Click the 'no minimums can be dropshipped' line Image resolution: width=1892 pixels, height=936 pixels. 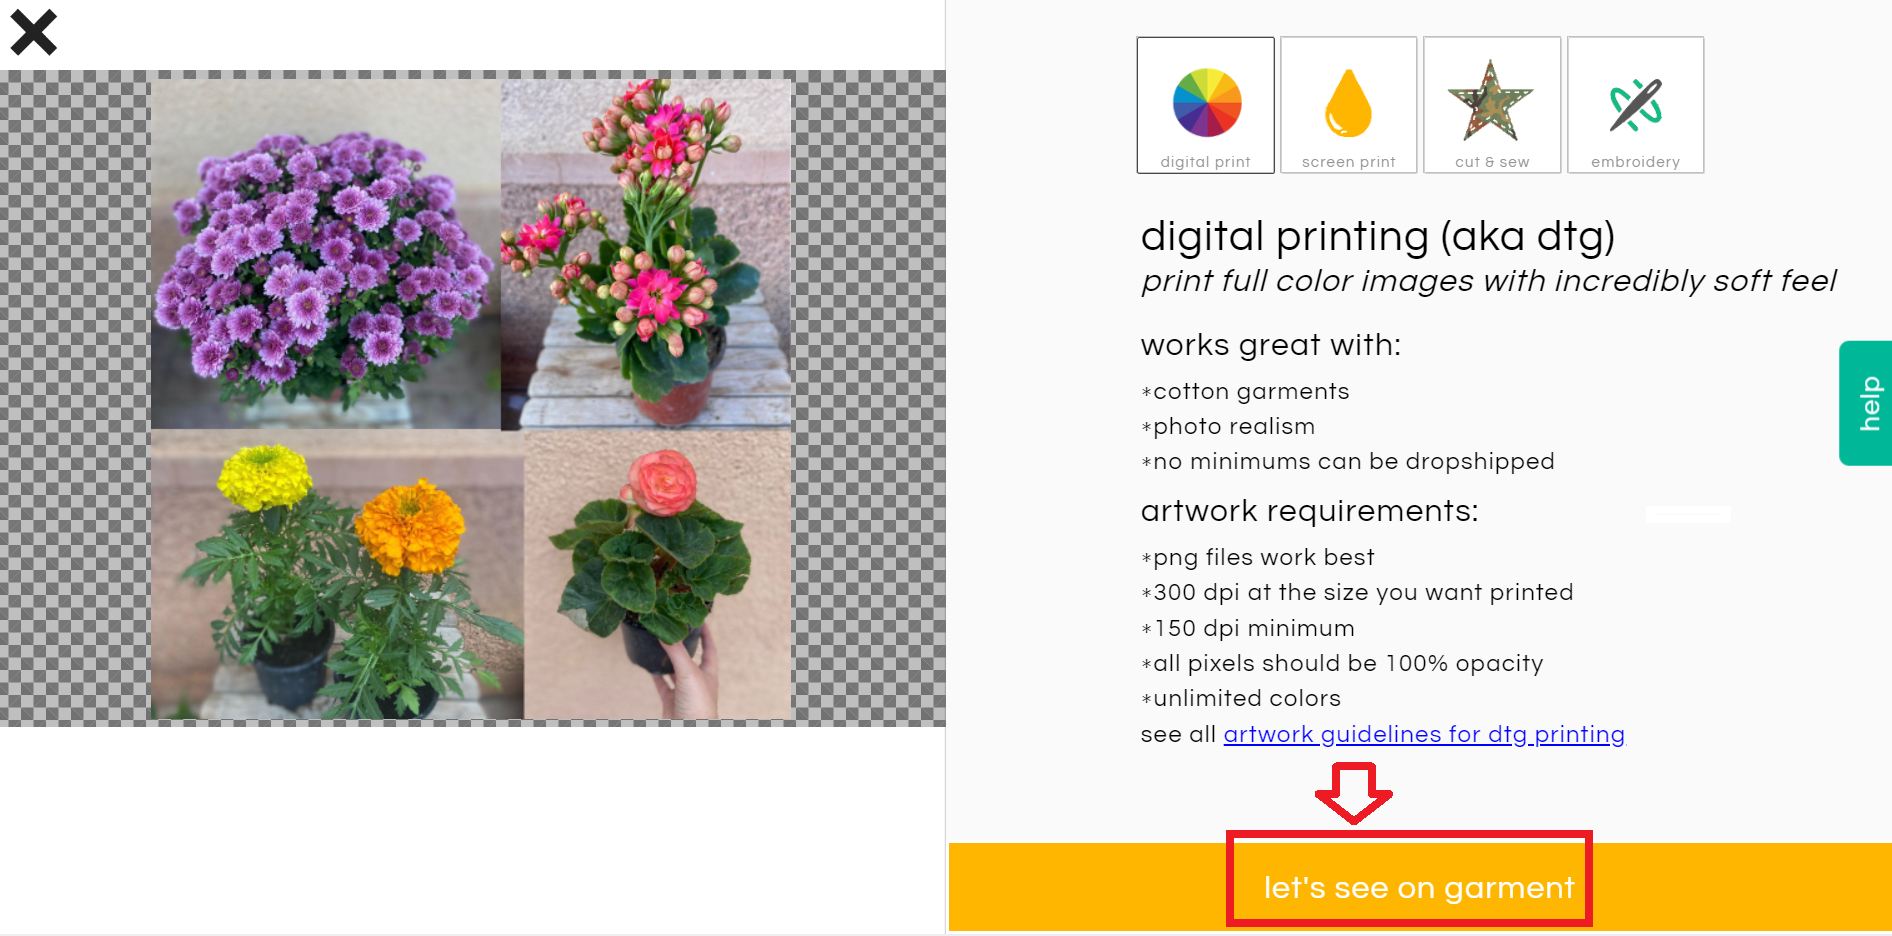1348,461
